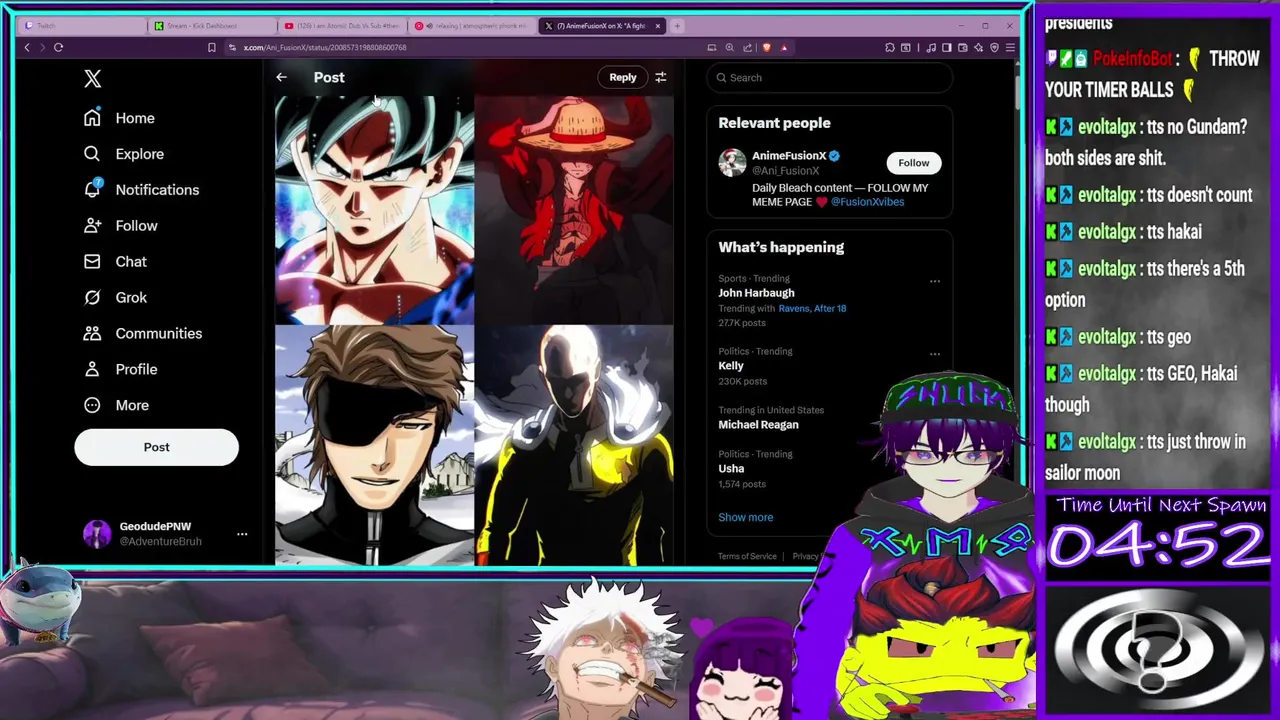Click the PokeInfoBot chat username
This screenshot has height=720, width=1280.
[x=1132, y=59]
